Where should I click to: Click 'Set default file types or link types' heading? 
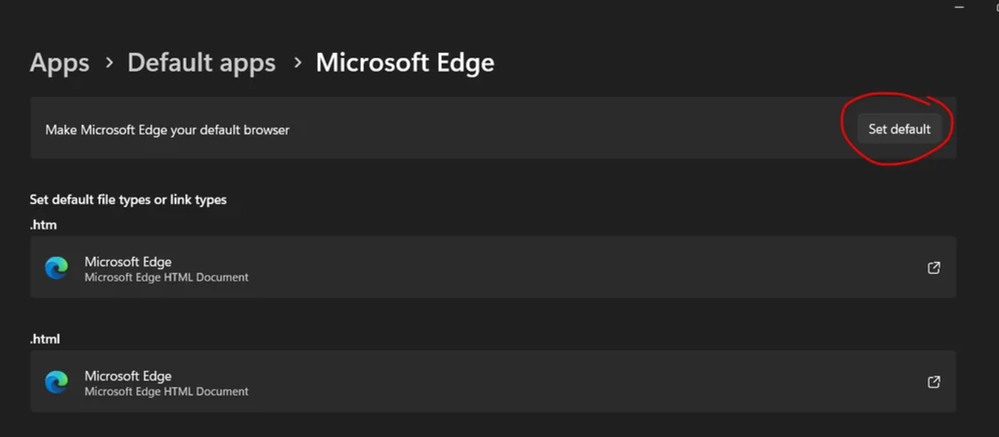pos(128,200)
